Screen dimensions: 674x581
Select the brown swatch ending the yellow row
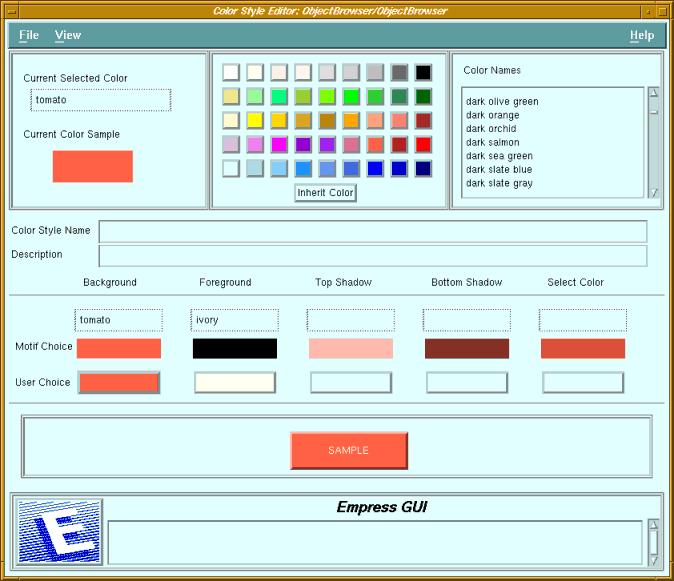(423, 121)
